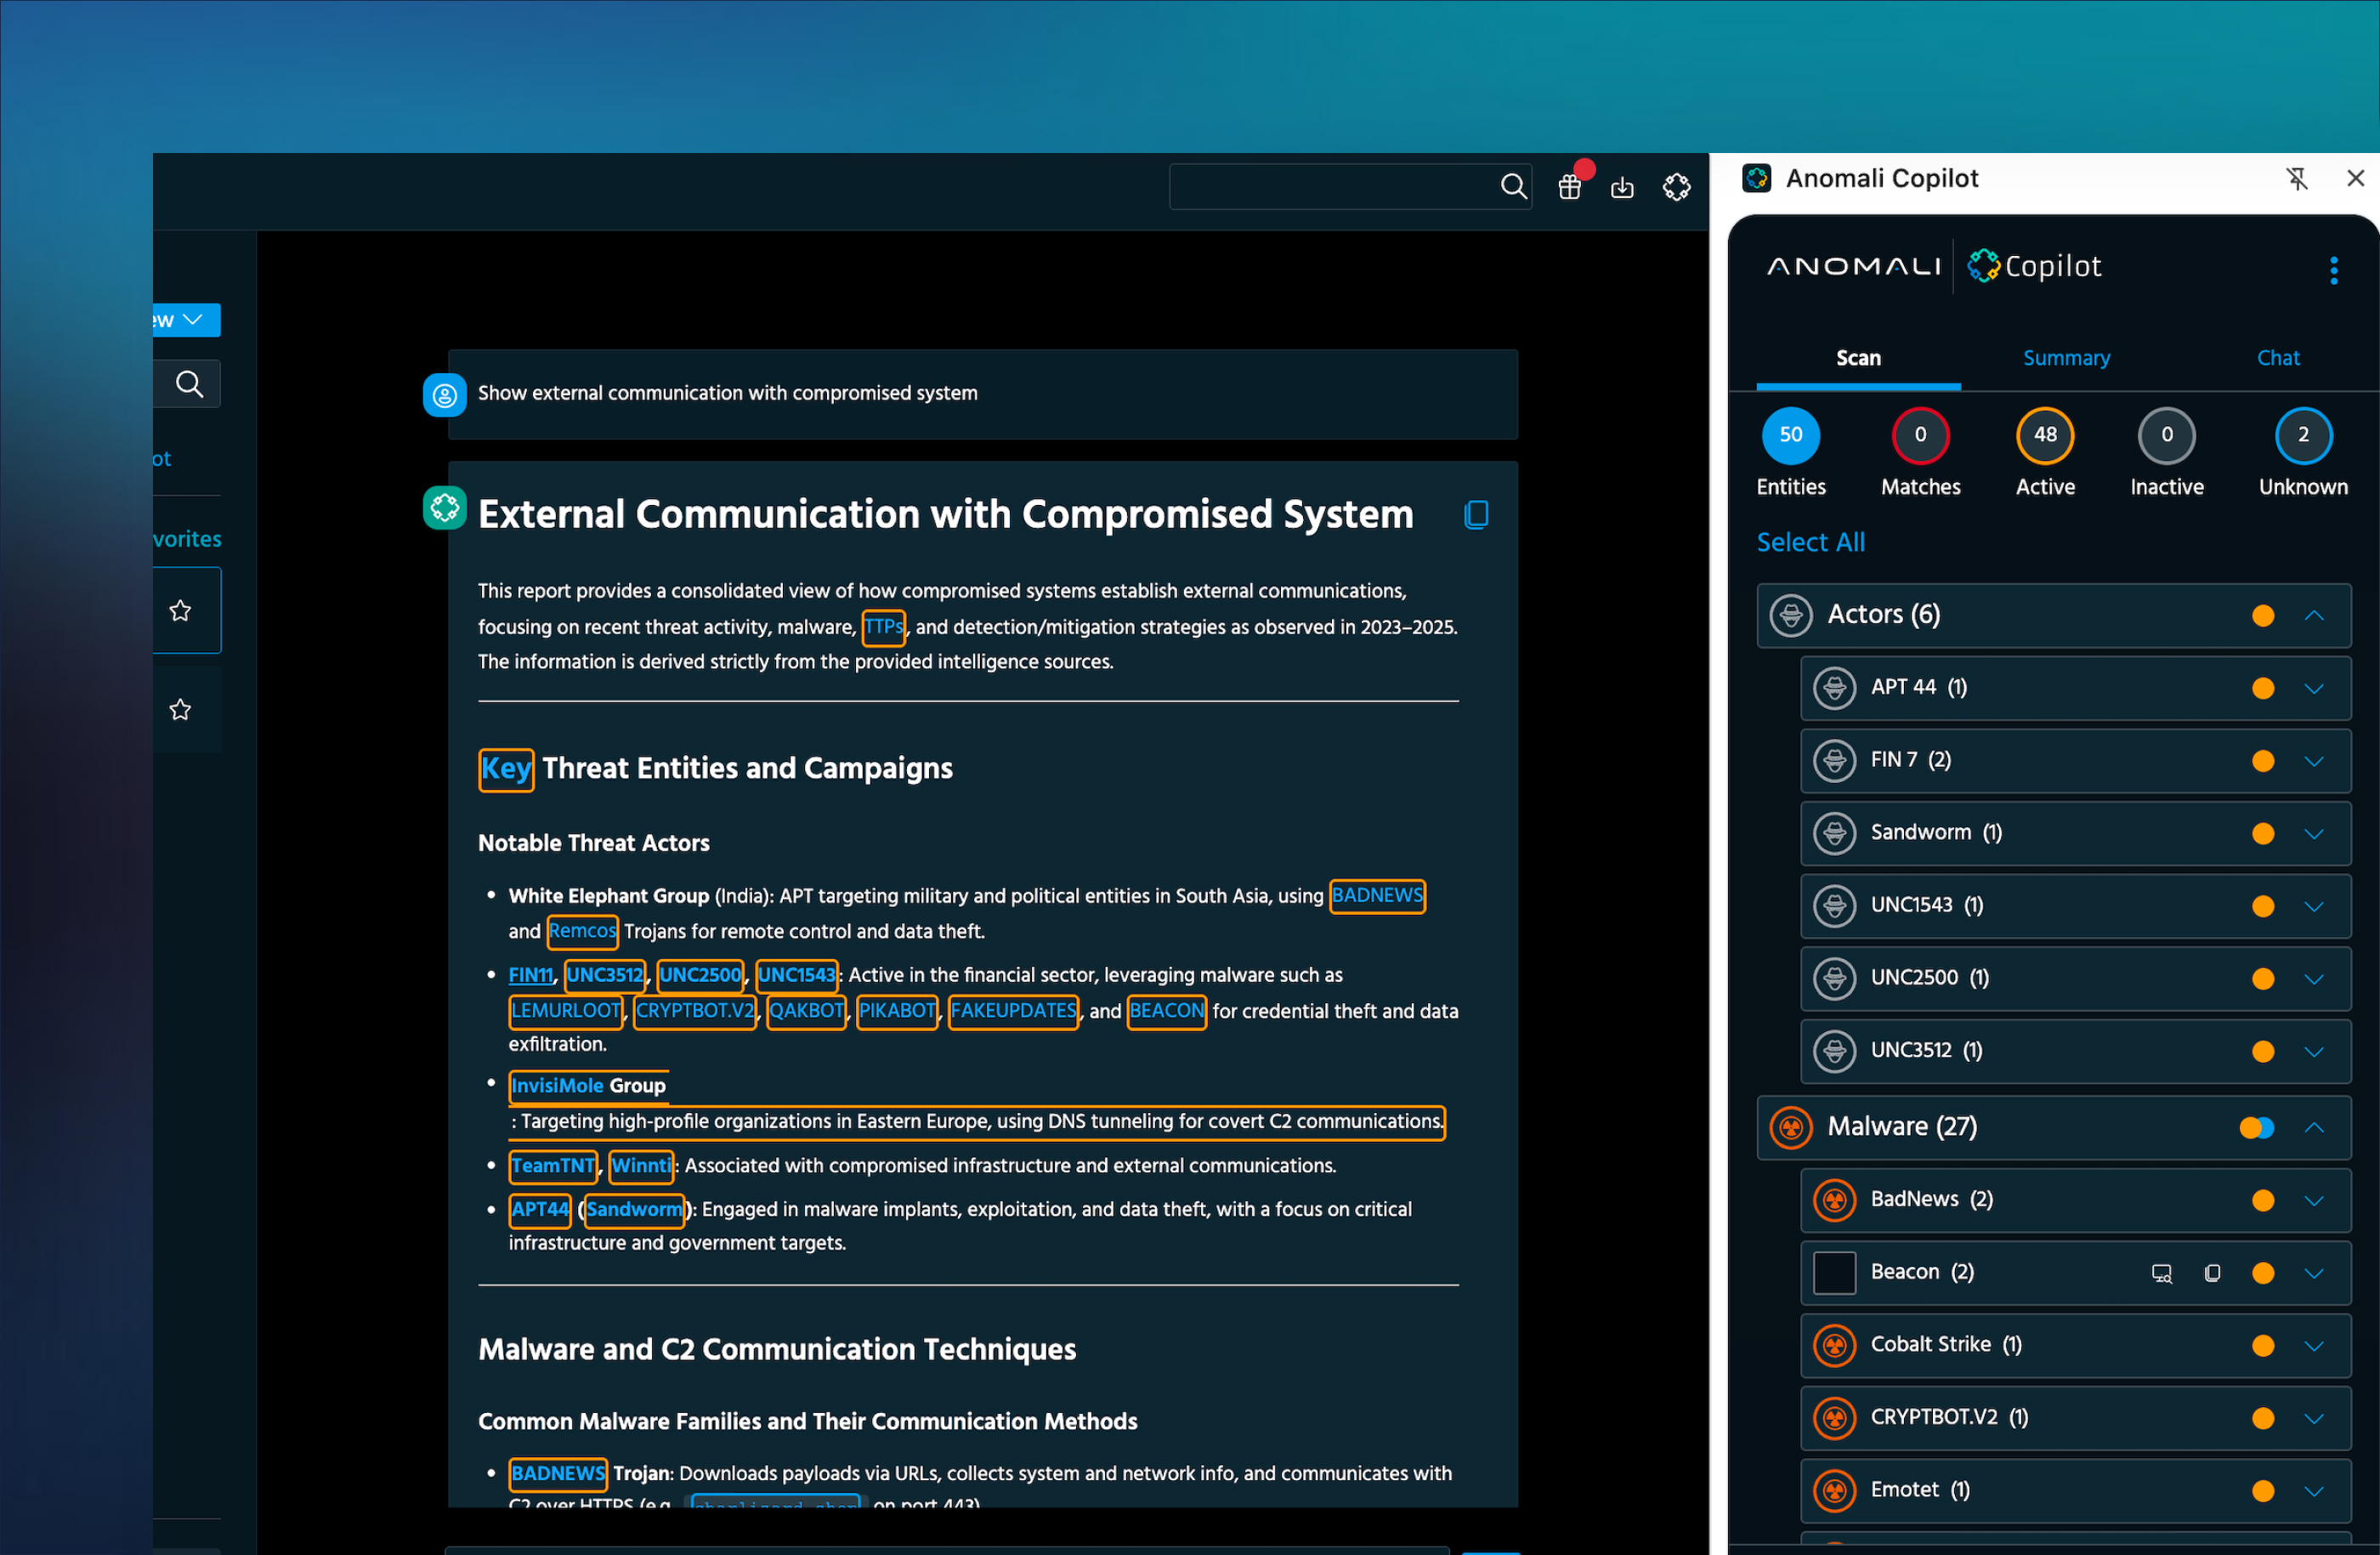Switch to the Summary tab
Screen dimensions: 2380x1555
click(x=2066, y=358)
